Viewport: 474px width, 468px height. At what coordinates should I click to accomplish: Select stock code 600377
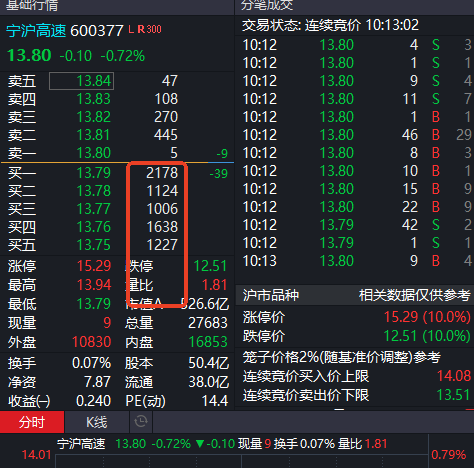(97, 31)
